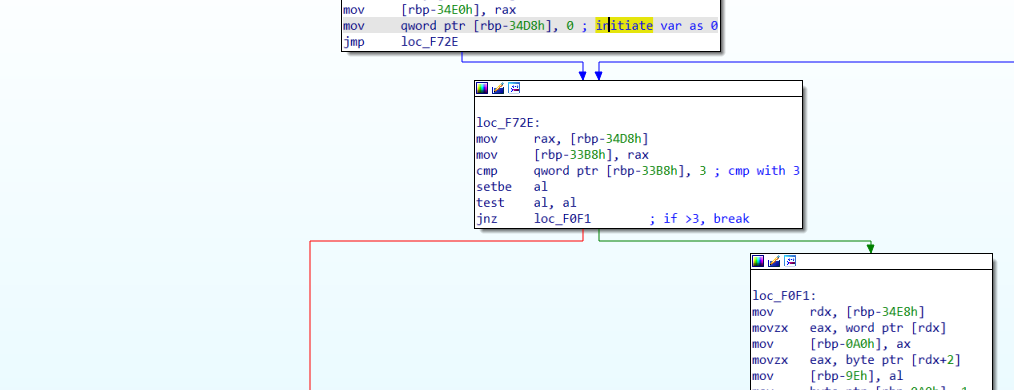Click the 'initiate var as 0' comment
Viewport: 1014px width, 390px height.
point(656,26)
